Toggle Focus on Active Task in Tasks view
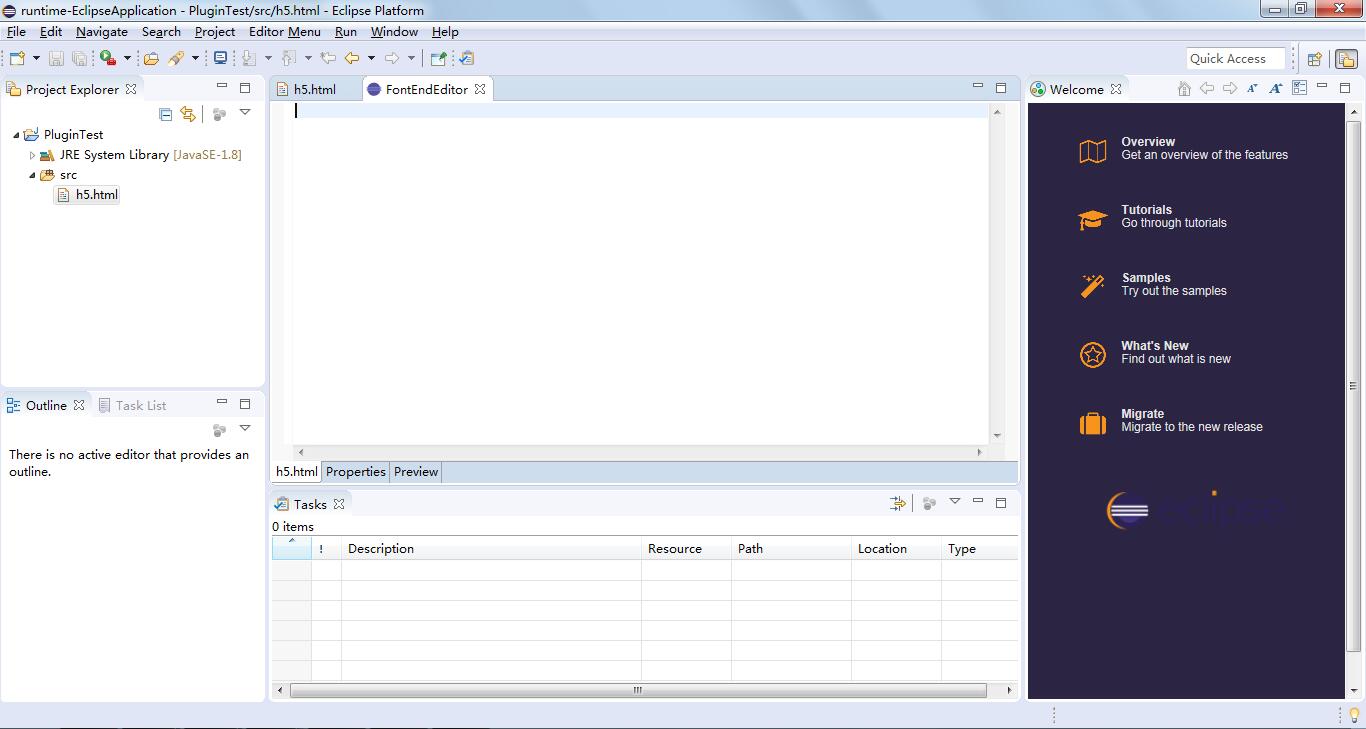Viewport: 1366px width, 729px height. coord(929,503)
